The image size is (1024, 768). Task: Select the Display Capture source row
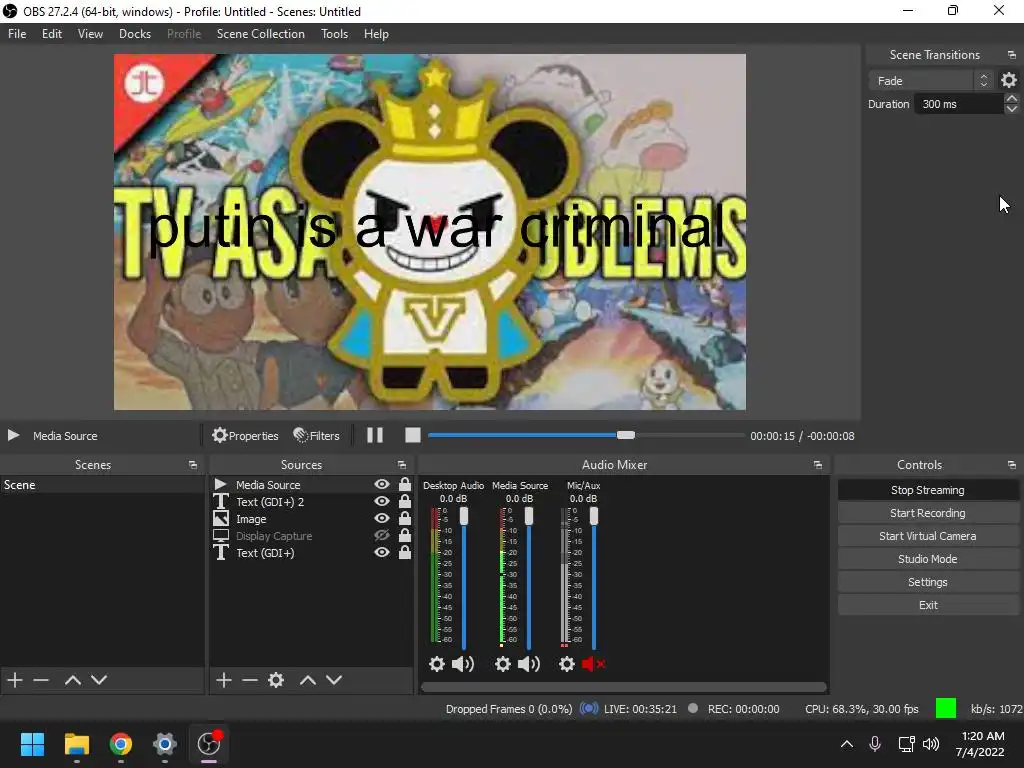pos(312,536)
